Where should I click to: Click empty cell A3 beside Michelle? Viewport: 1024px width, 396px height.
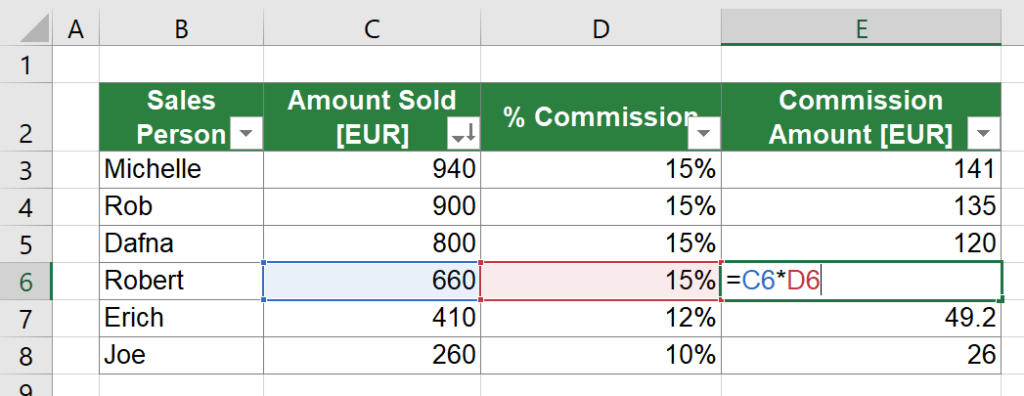[x=76, y=170]
